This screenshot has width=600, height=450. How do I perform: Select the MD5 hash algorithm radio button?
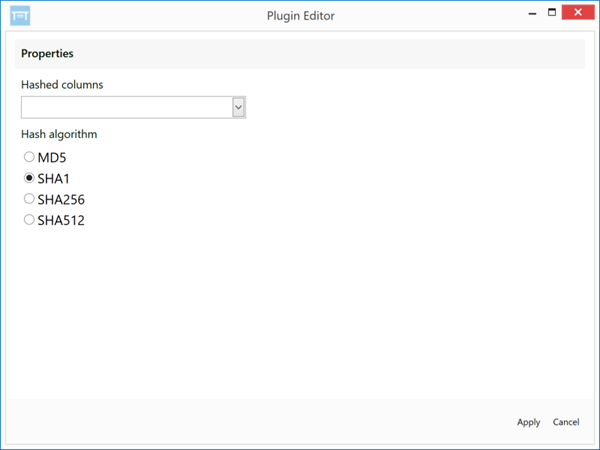29,157
